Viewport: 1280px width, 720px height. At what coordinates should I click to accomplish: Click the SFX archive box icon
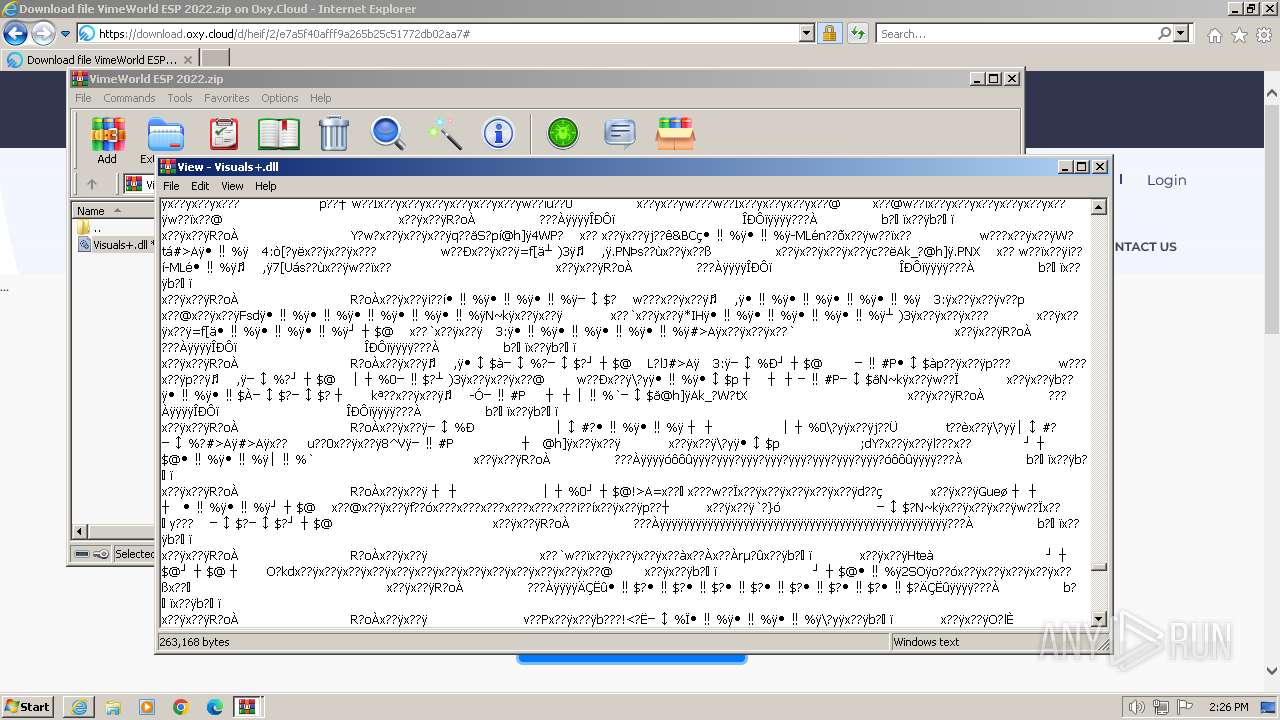[676, 133]
